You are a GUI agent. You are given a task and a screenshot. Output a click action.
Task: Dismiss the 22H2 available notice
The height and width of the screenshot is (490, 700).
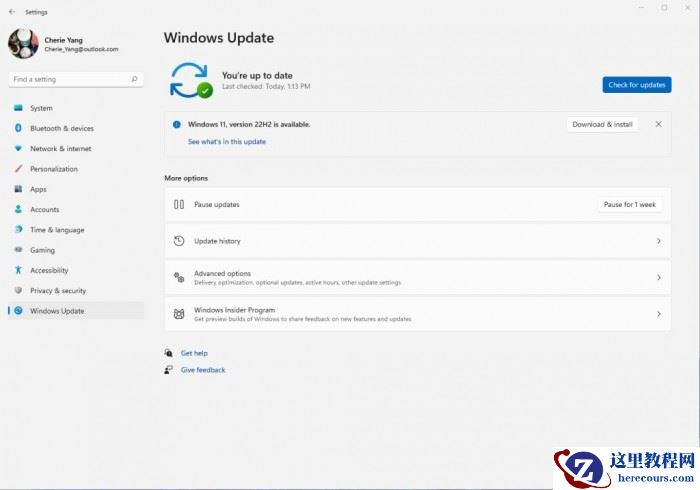tap(658, 124)
